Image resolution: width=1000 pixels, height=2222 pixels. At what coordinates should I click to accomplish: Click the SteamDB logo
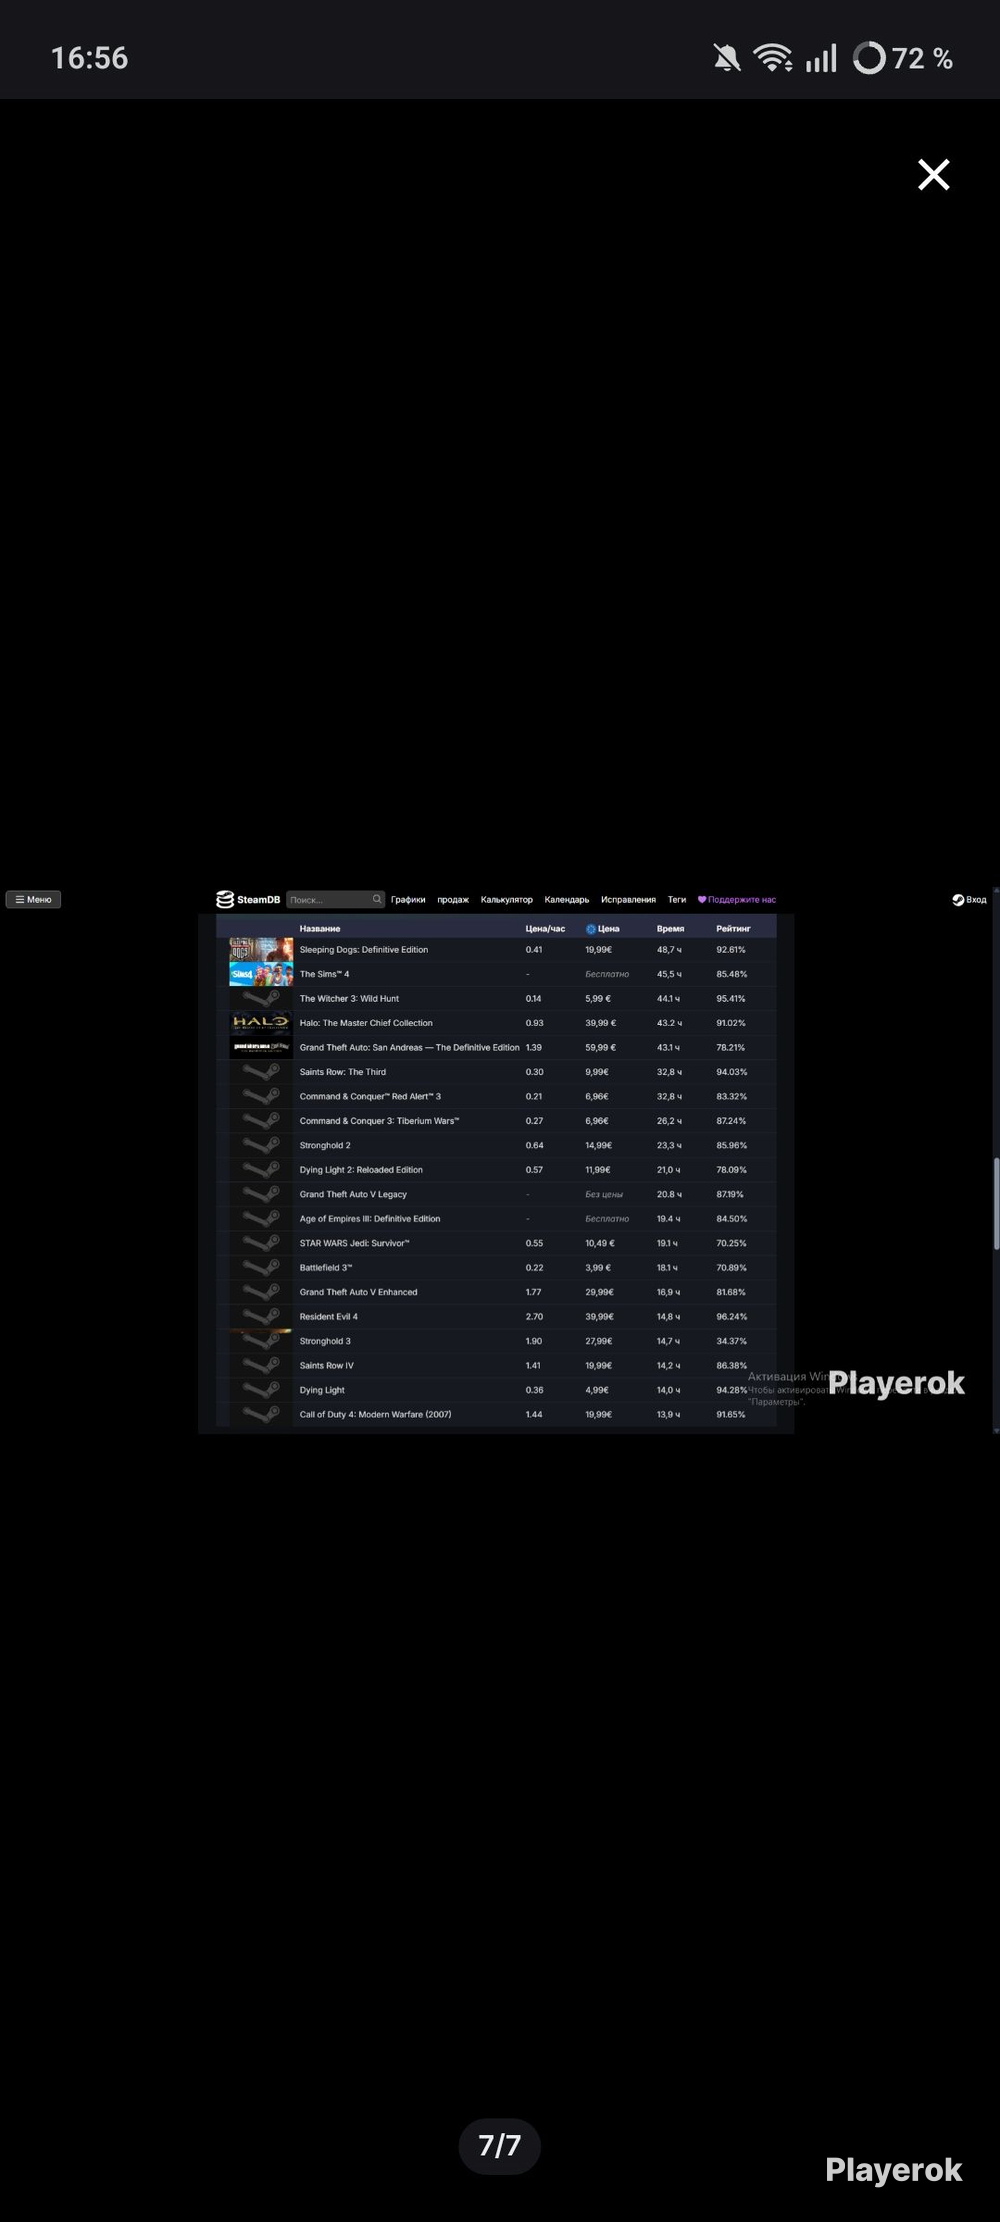(x=249, y=899)
